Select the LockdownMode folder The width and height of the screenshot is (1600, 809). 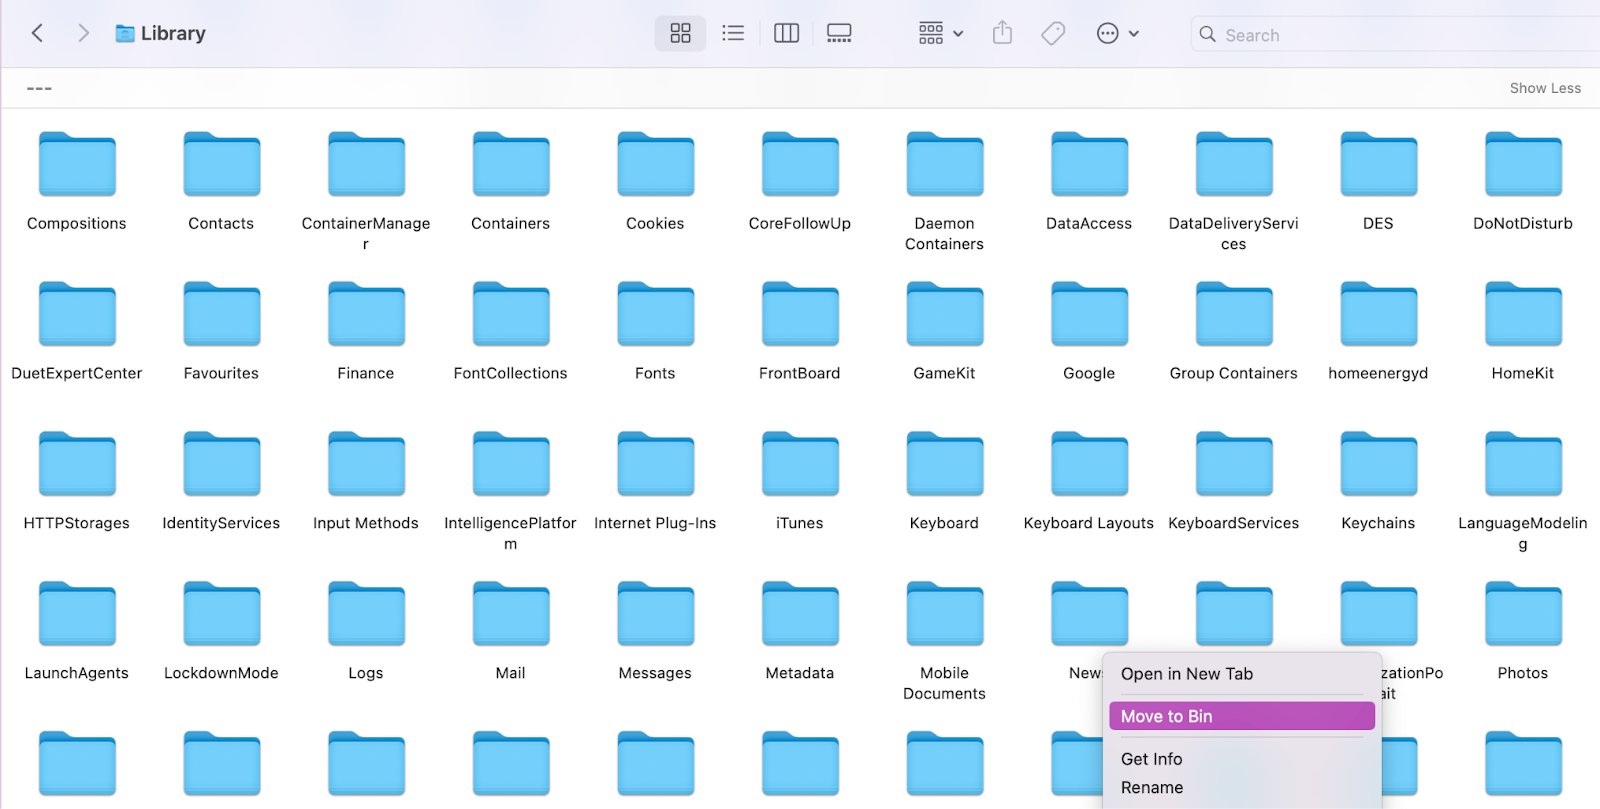(221, 615)
